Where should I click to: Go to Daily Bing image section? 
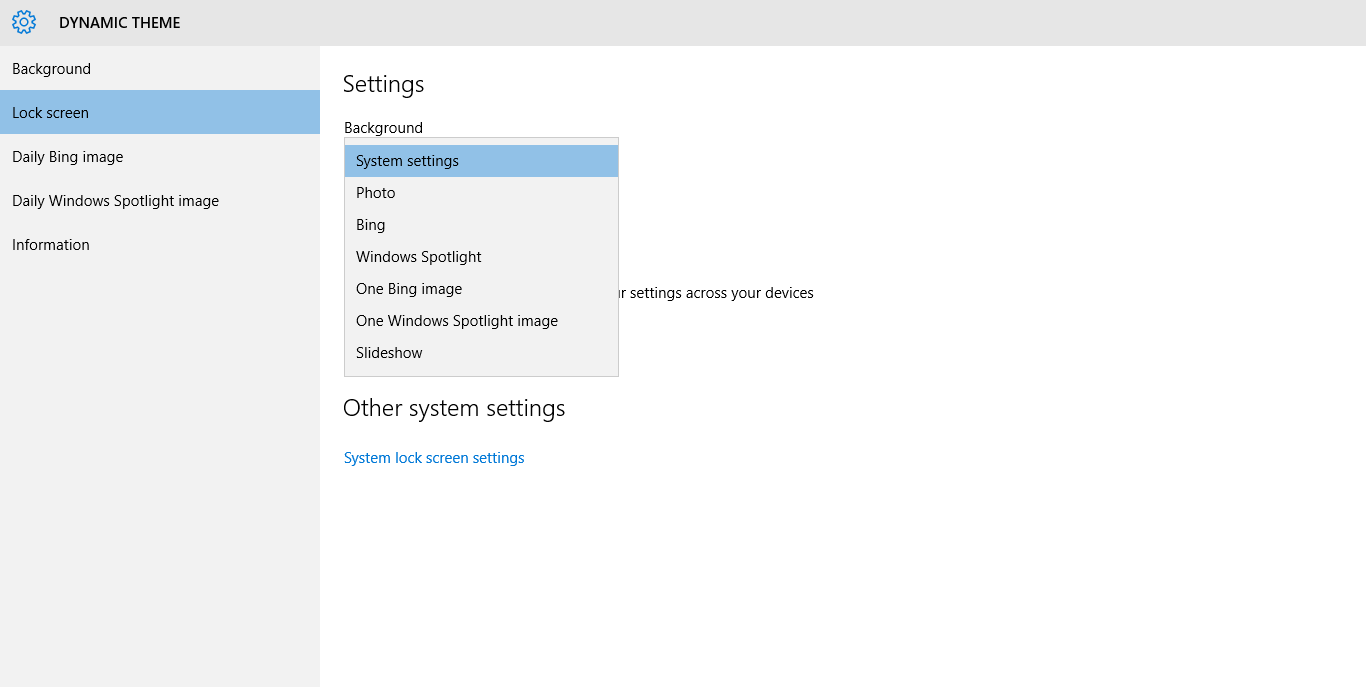160,156
